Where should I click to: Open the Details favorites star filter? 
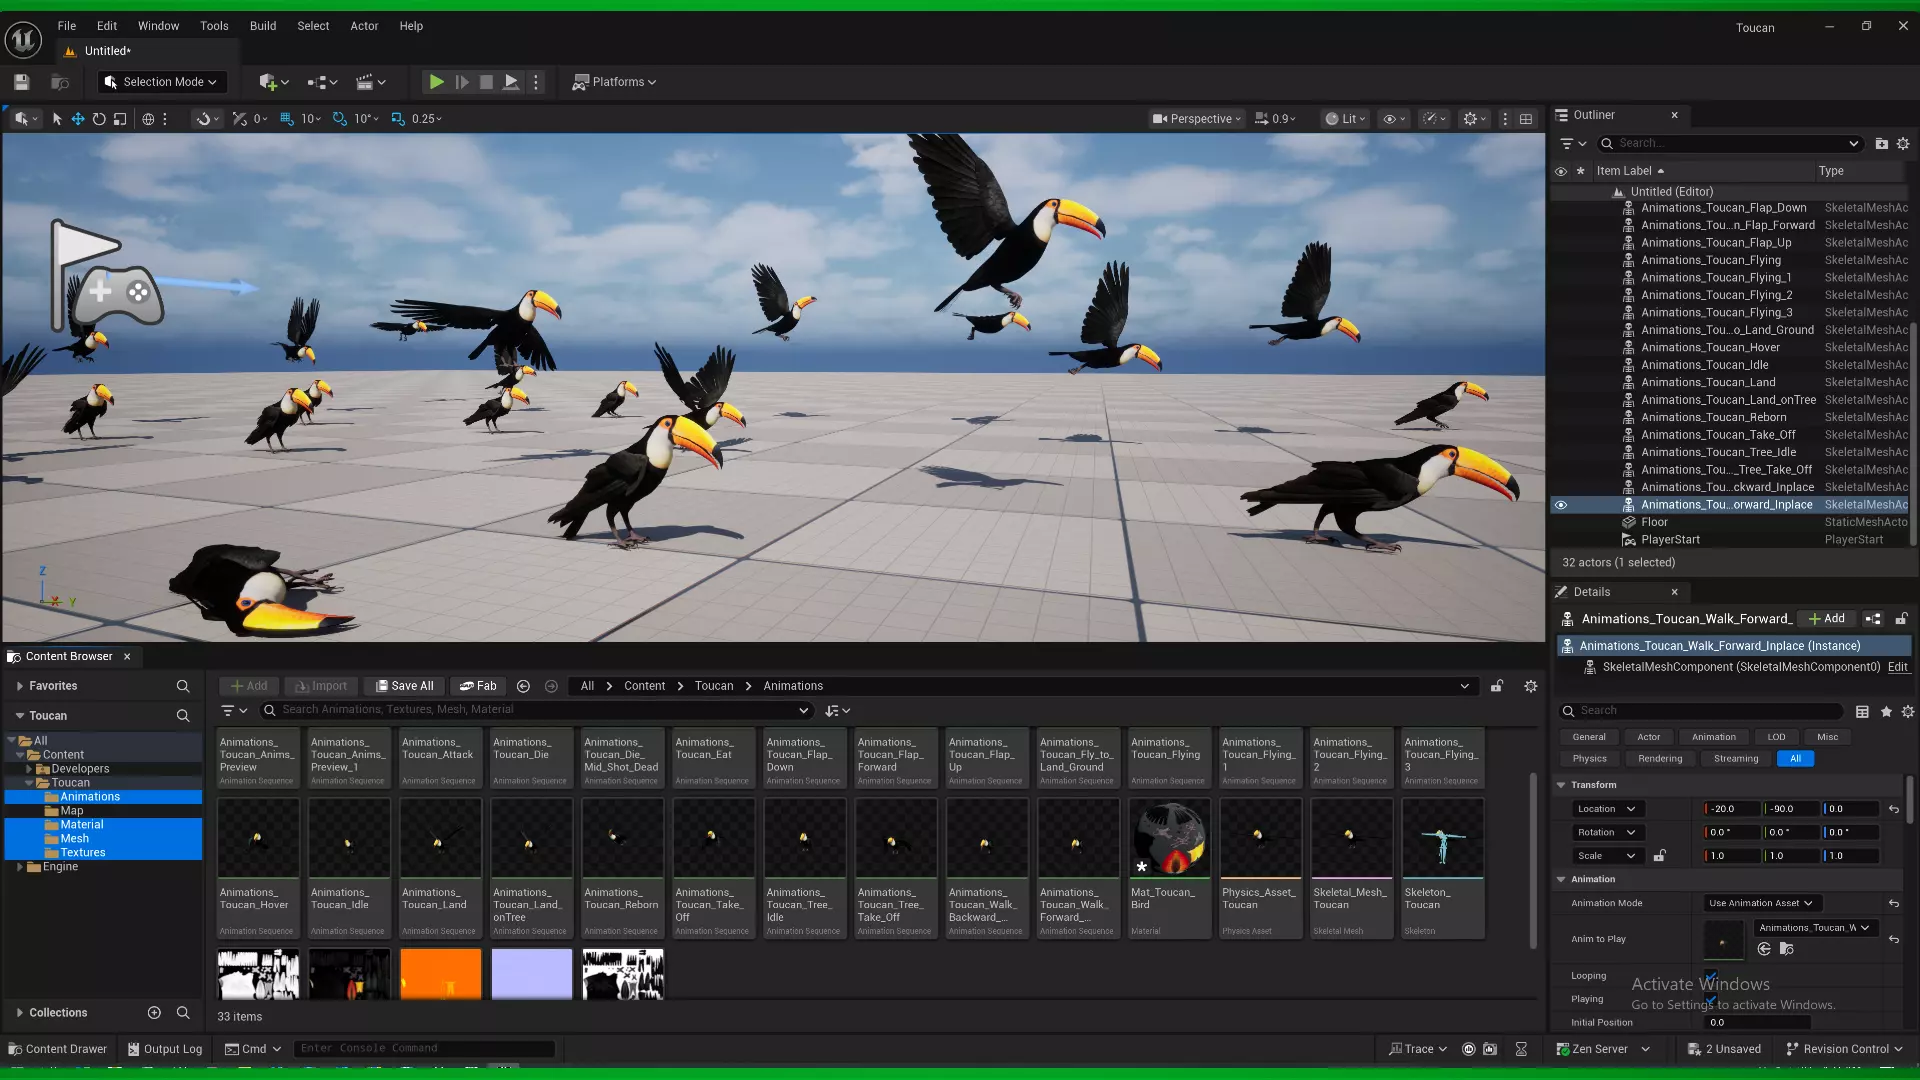click(x=1886, y=711)
